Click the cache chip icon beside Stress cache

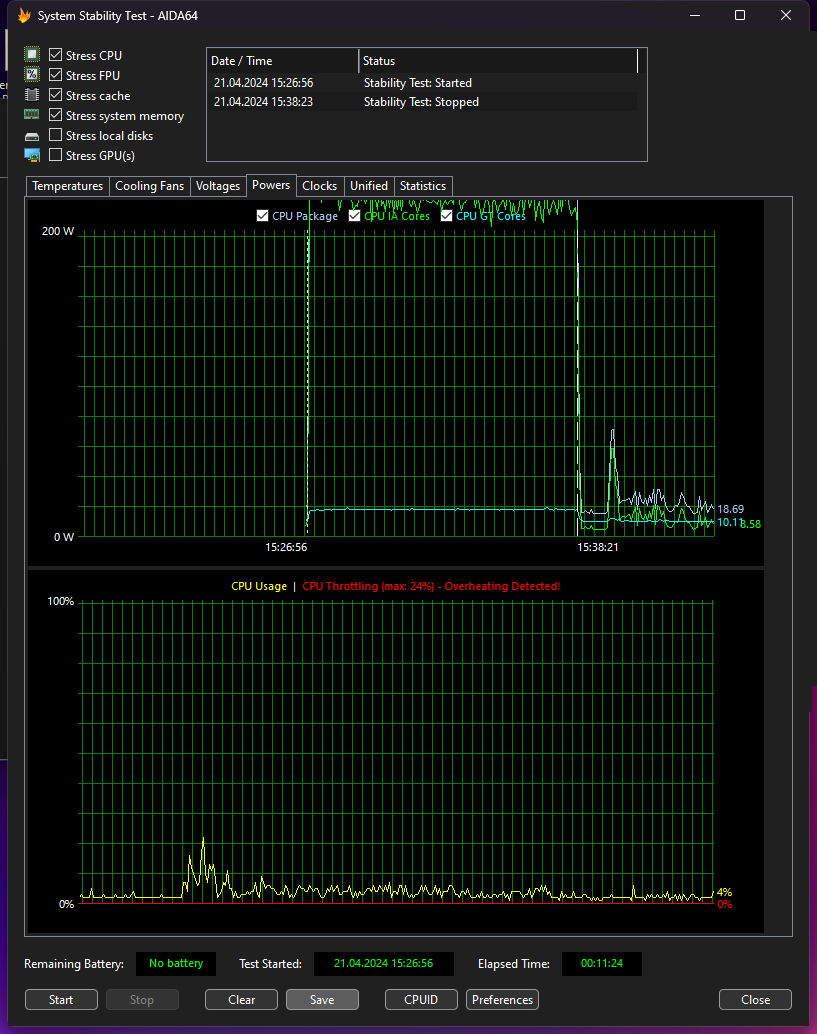coord(32,95)
